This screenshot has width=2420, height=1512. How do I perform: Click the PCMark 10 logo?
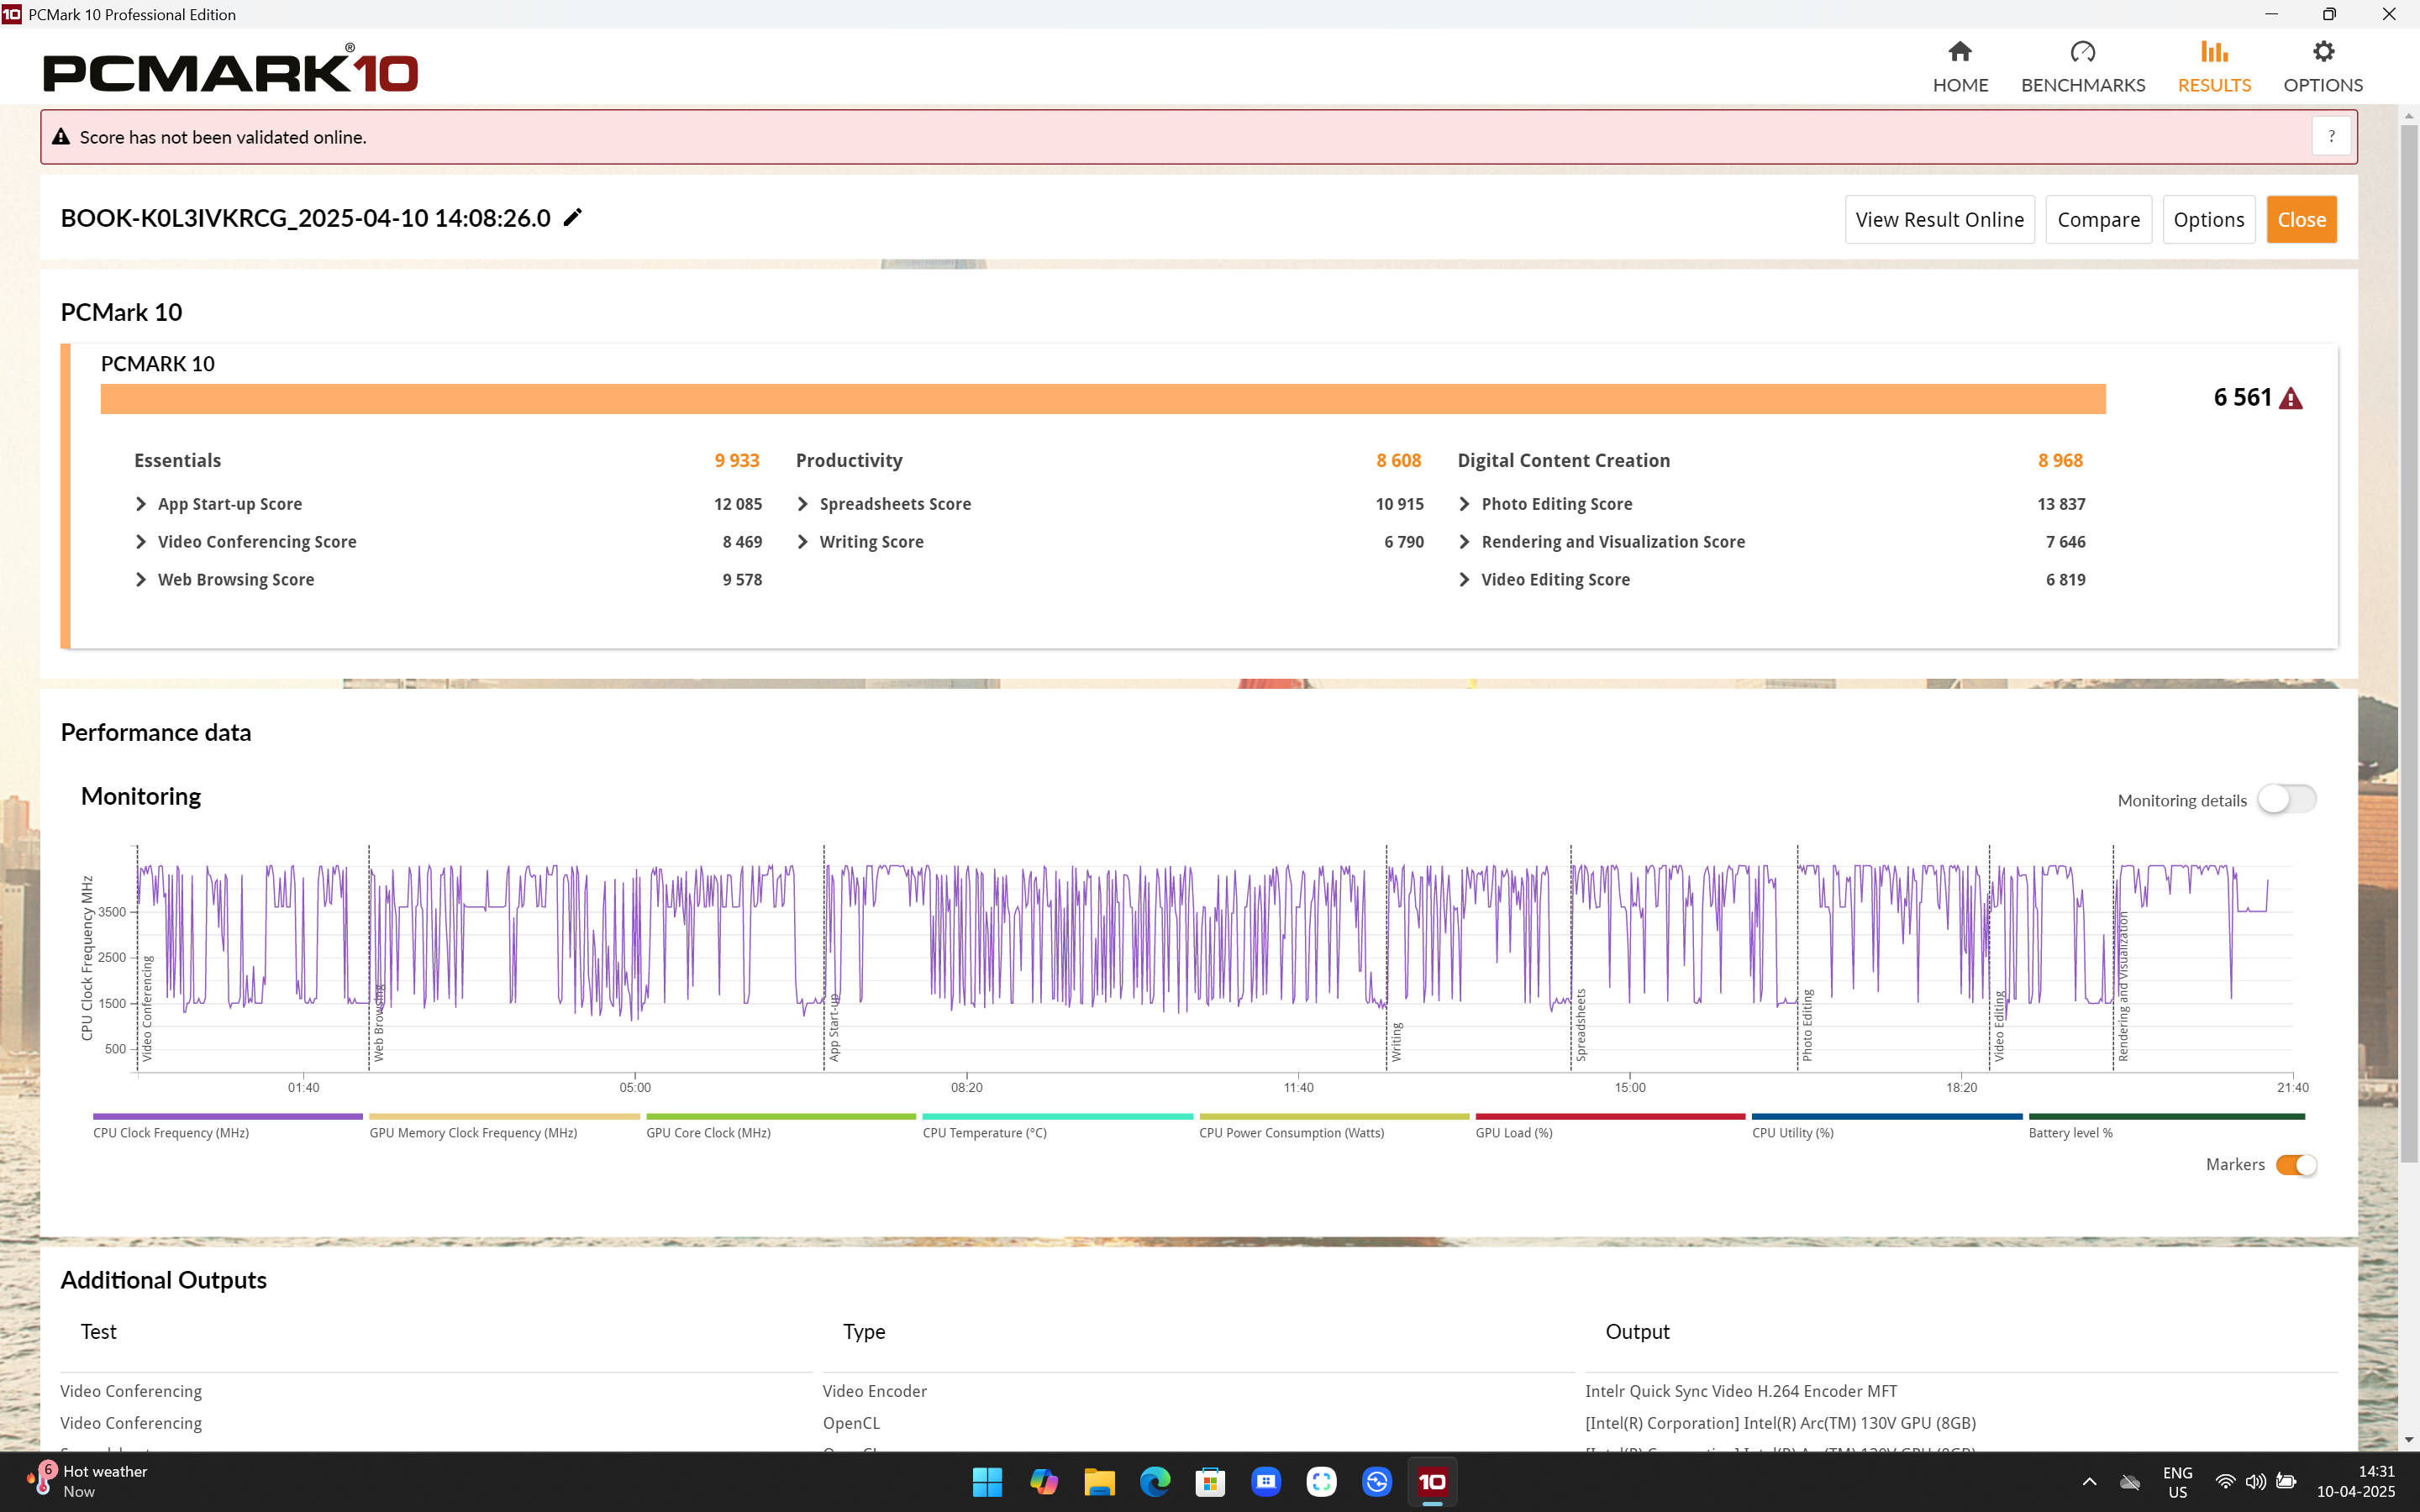point(230,69)
